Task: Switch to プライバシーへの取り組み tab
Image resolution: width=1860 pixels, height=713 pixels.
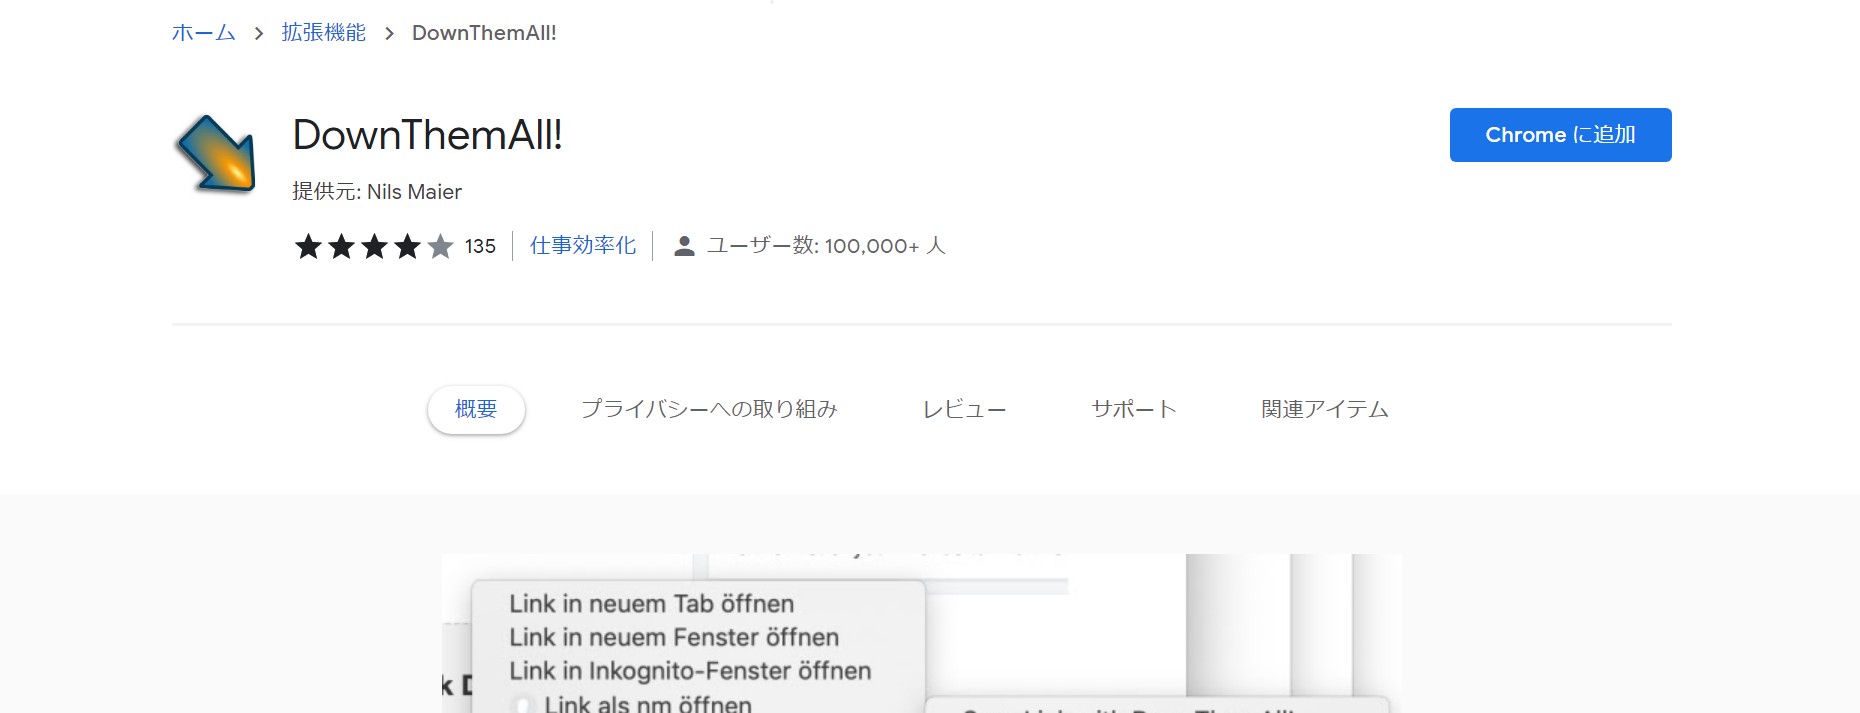Action: (709, 409)
